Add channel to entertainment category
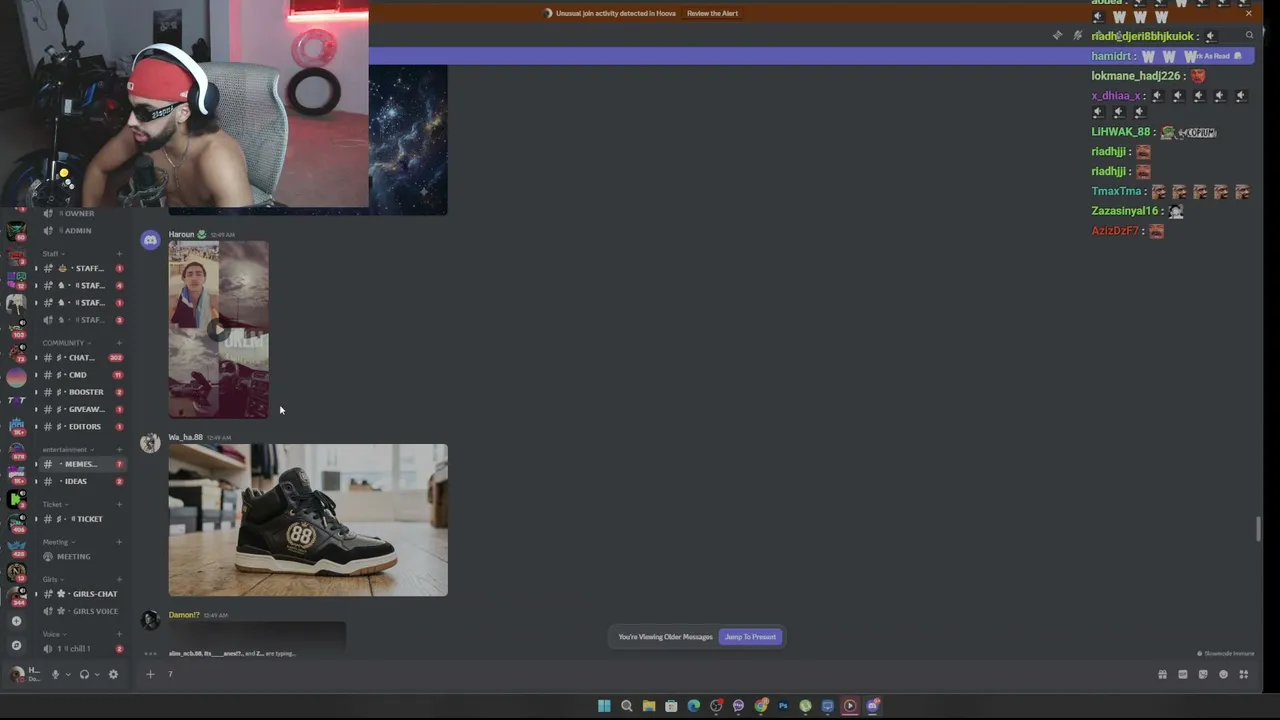The image size is (1280, 720). [x=119, y=450]
